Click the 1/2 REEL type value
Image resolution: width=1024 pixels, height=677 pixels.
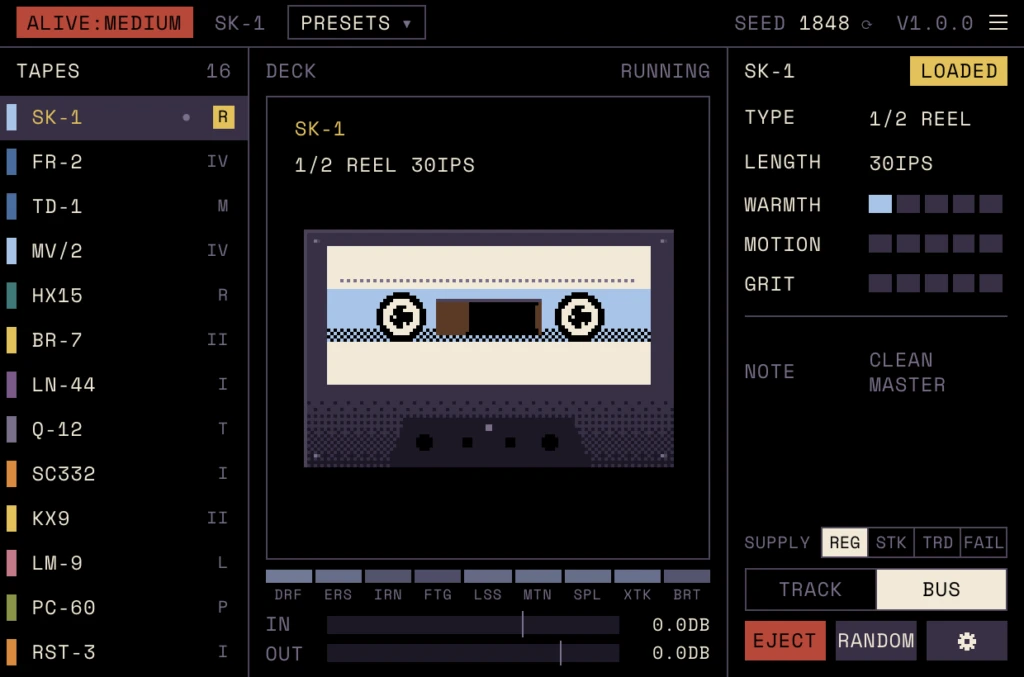920,119
